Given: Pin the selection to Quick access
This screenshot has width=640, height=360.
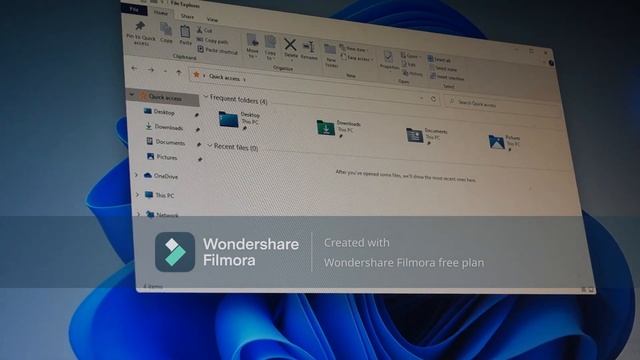Looking at the screenshot, I should point(140,33).
